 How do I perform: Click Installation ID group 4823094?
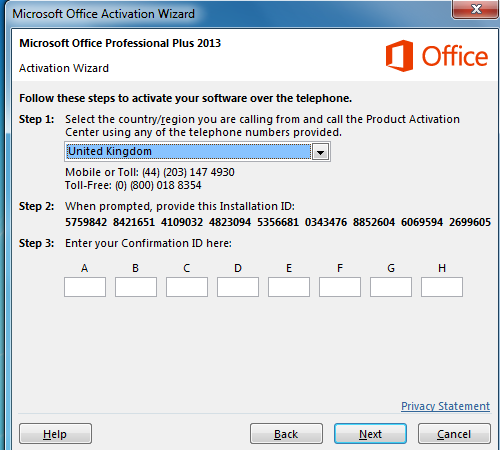coord(230,222)
